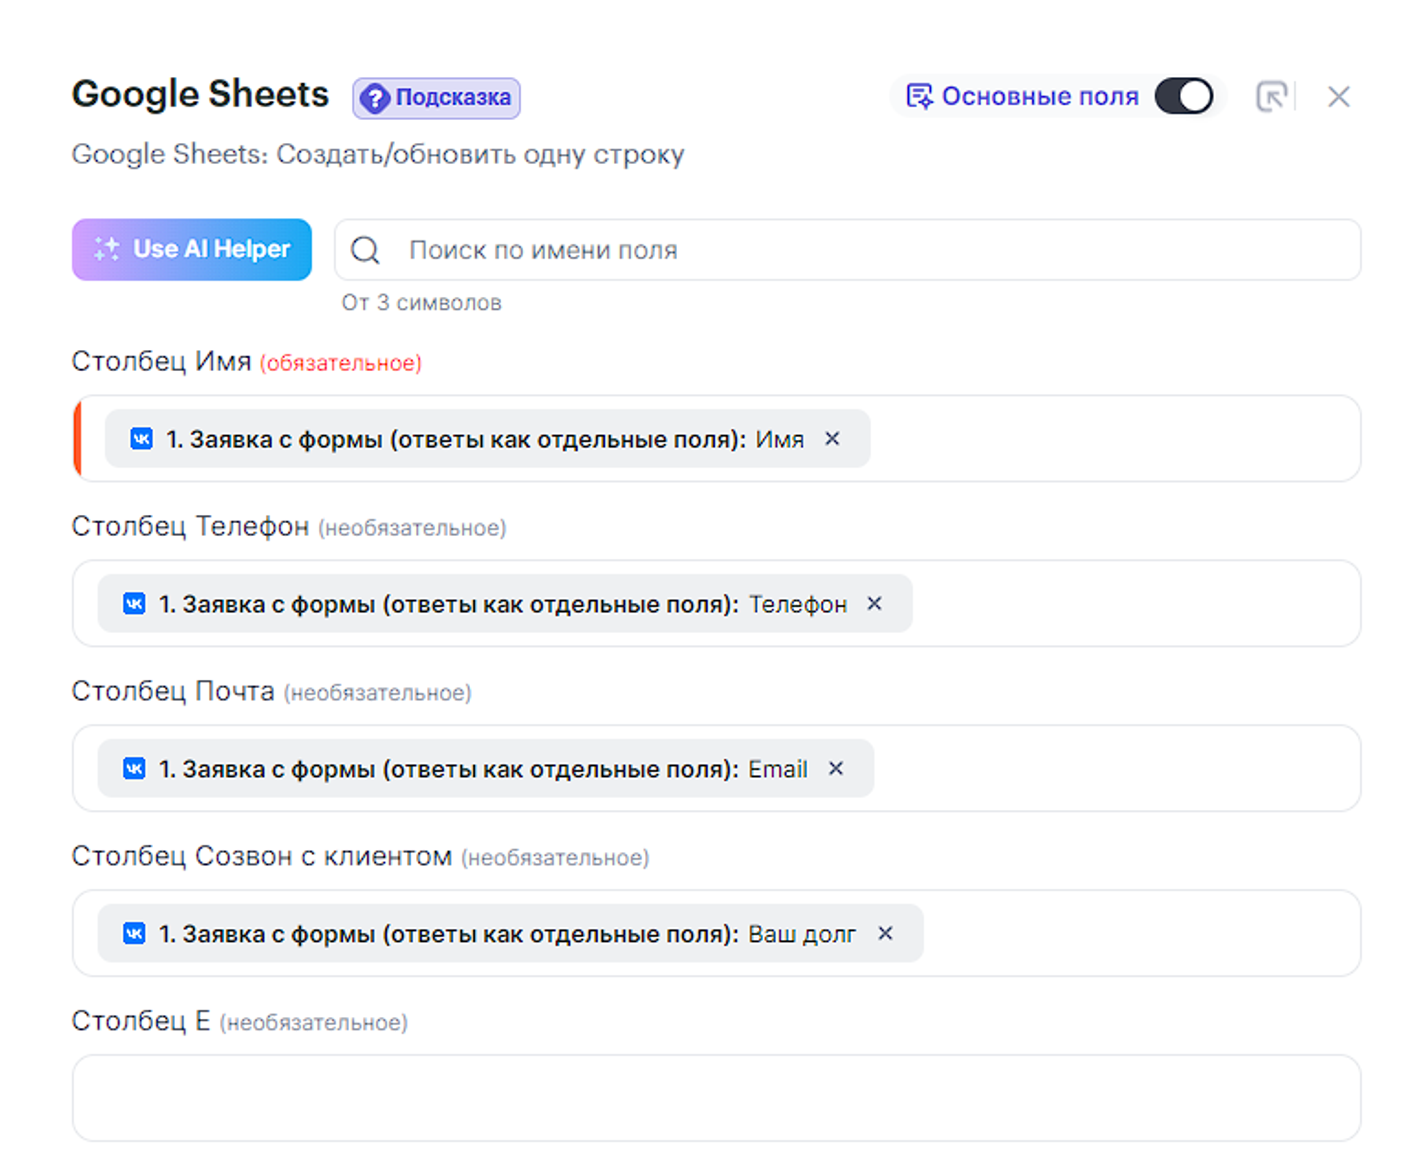
Task: Remove the Имя tag from Столбец Имя
Action: (832, 439)
